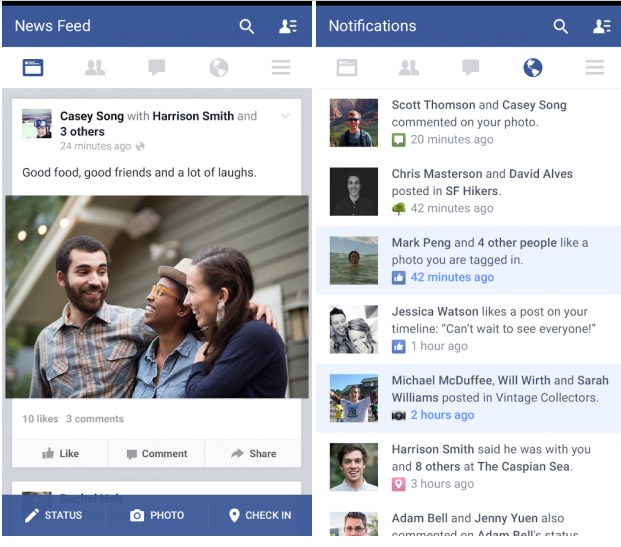The height and width of the screenshot is (547, 621).
Task: Tap Check In at the bottom bar
Action: click(x=260, y=515)
